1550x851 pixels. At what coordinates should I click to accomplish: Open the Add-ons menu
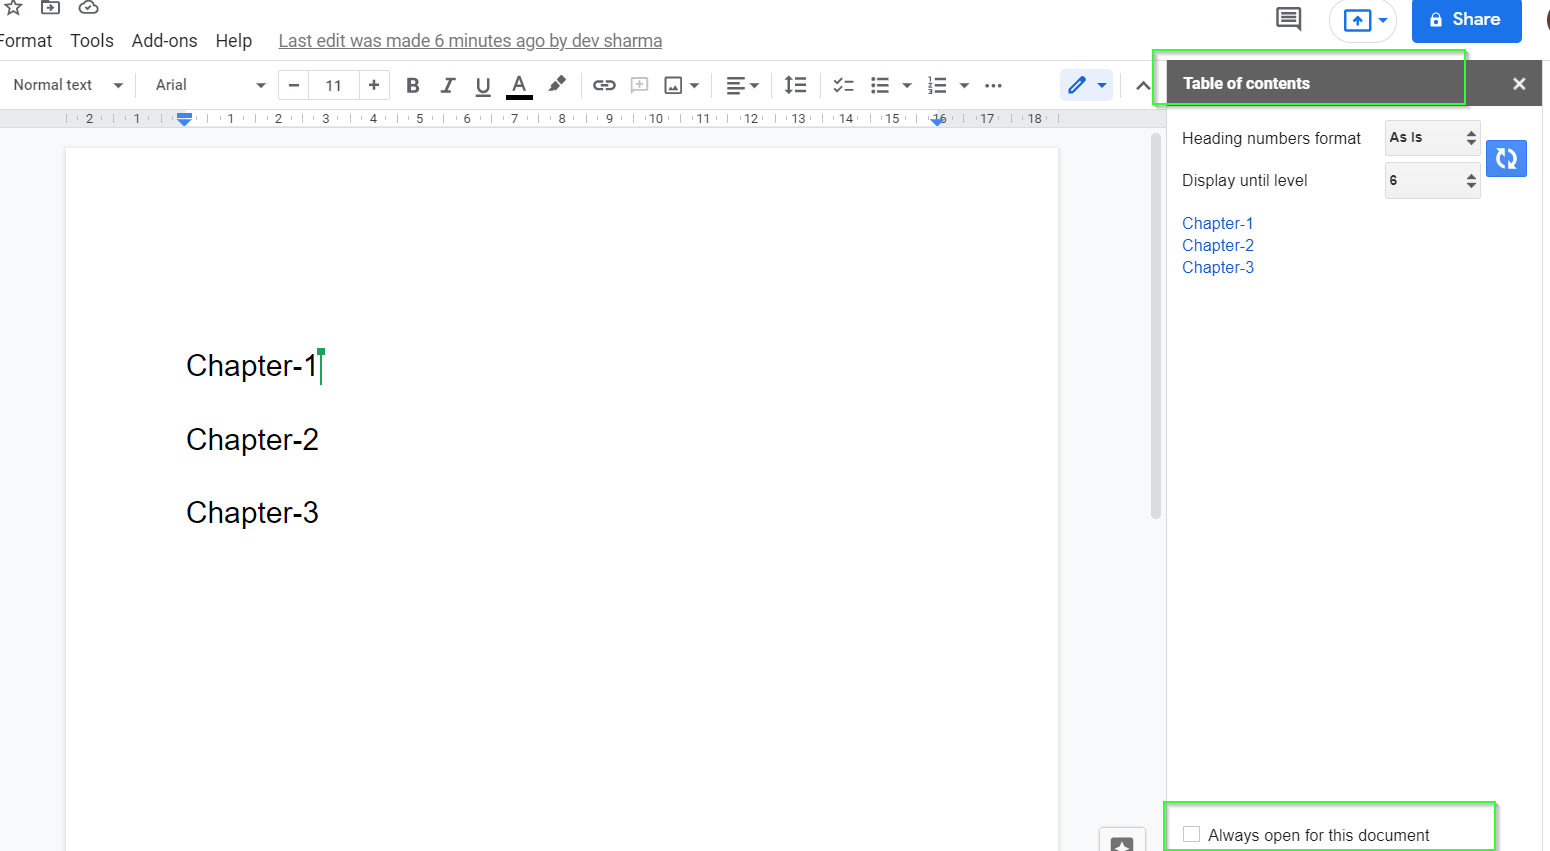164,40
